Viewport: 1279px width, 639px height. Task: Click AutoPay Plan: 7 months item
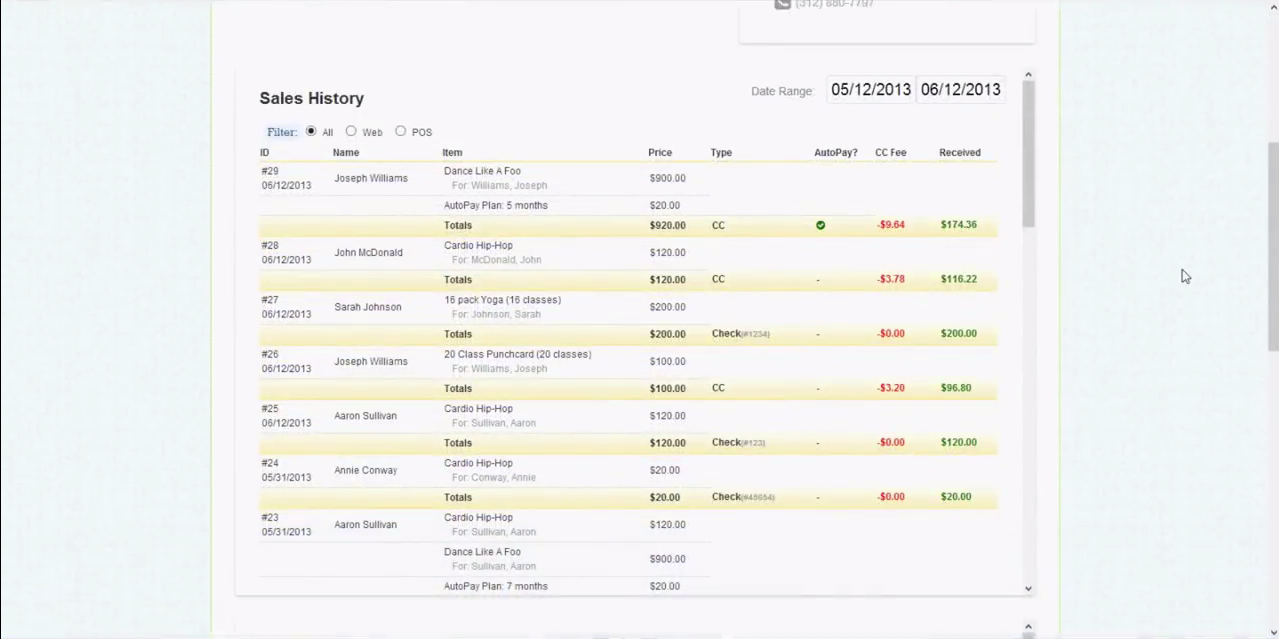click(496, 586)
